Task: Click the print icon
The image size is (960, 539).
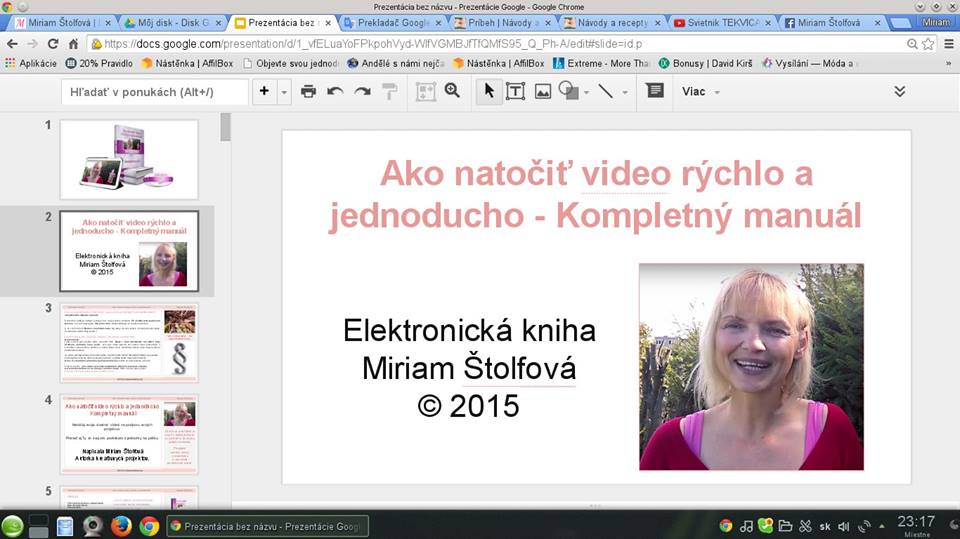Action: click(x=309, y=91)
